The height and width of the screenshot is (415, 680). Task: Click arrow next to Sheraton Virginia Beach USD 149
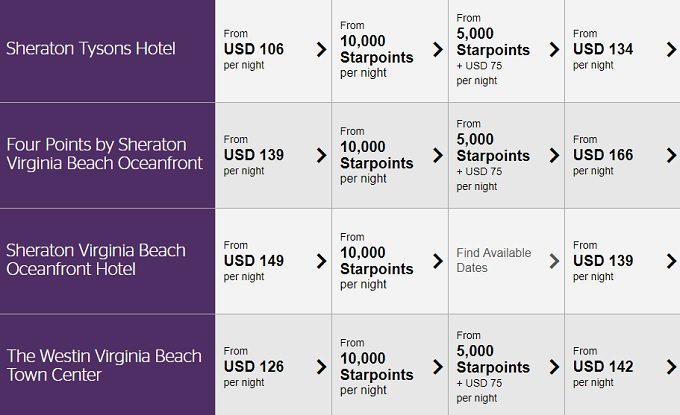[321, 261]
